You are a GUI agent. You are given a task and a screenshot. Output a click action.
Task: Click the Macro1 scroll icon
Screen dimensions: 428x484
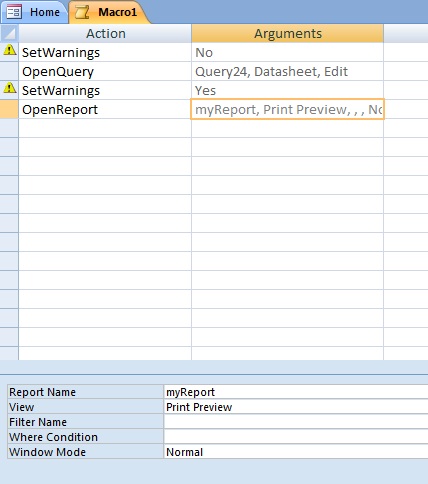(82, 12)
